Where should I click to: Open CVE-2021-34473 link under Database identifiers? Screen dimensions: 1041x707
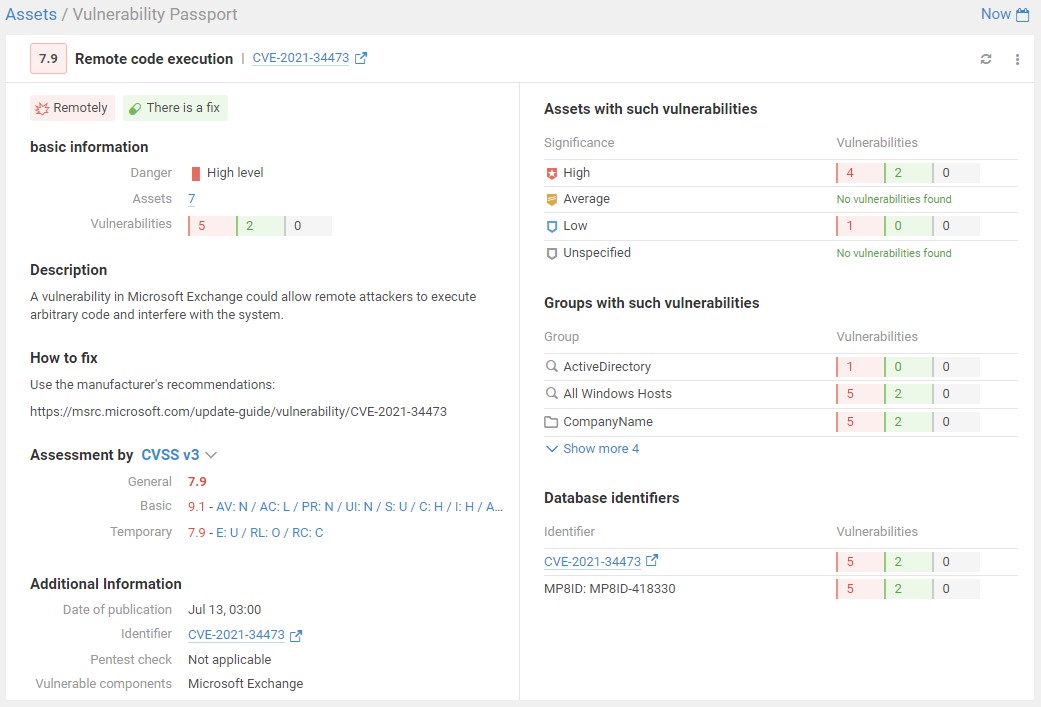(x=592, y=562)
